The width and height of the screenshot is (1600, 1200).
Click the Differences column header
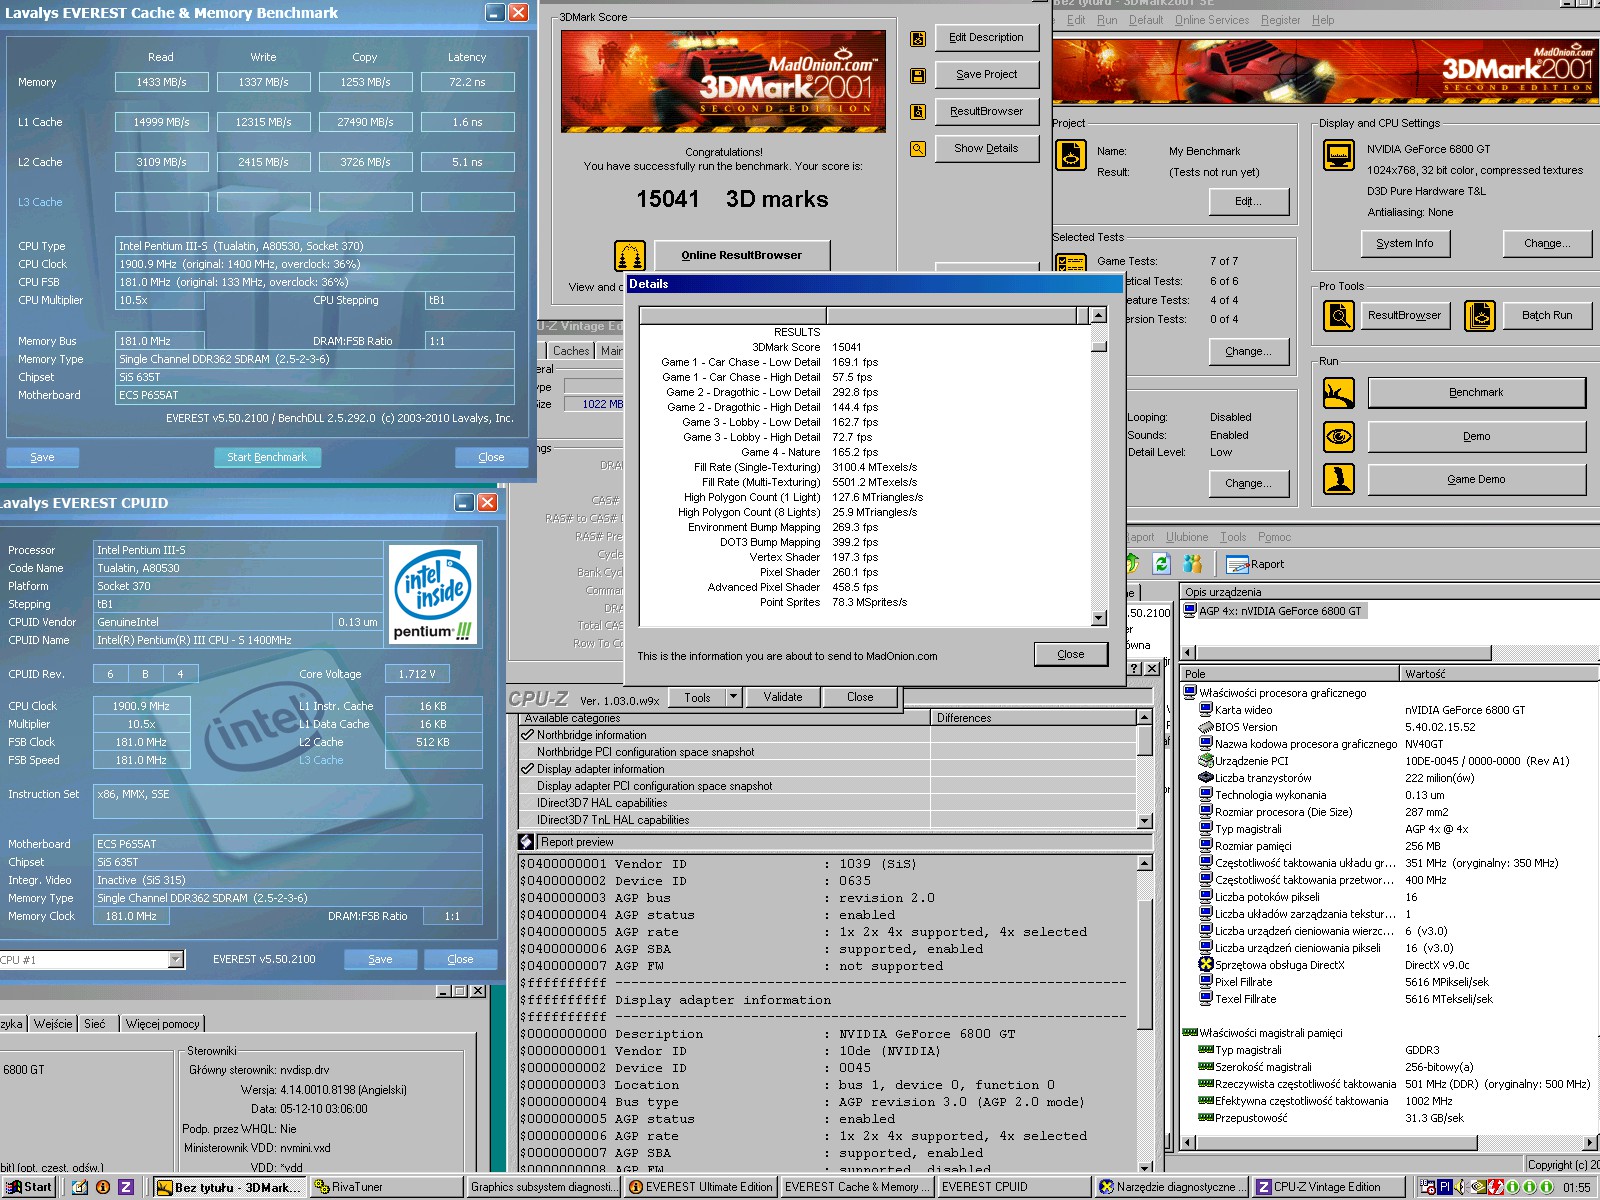[x=1034, y=718]
